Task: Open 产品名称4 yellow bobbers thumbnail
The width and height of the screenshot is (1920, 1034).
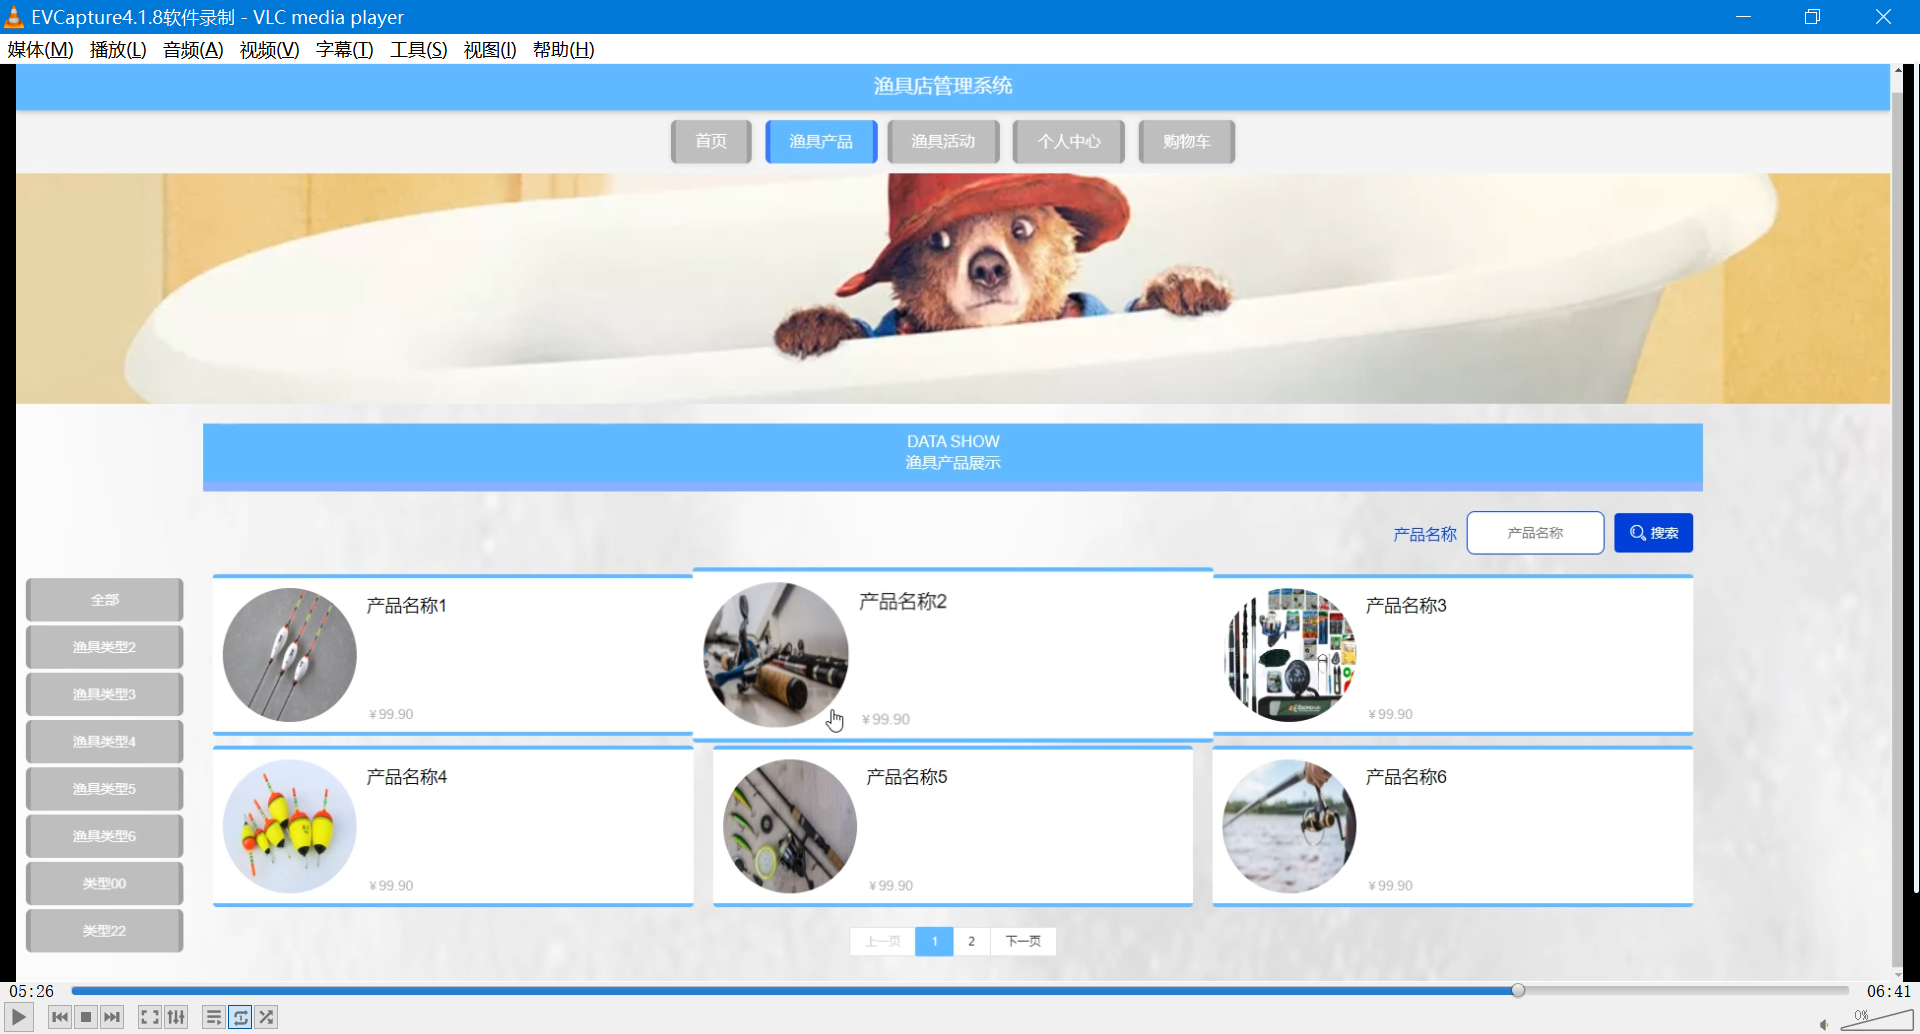Action: 290,826
